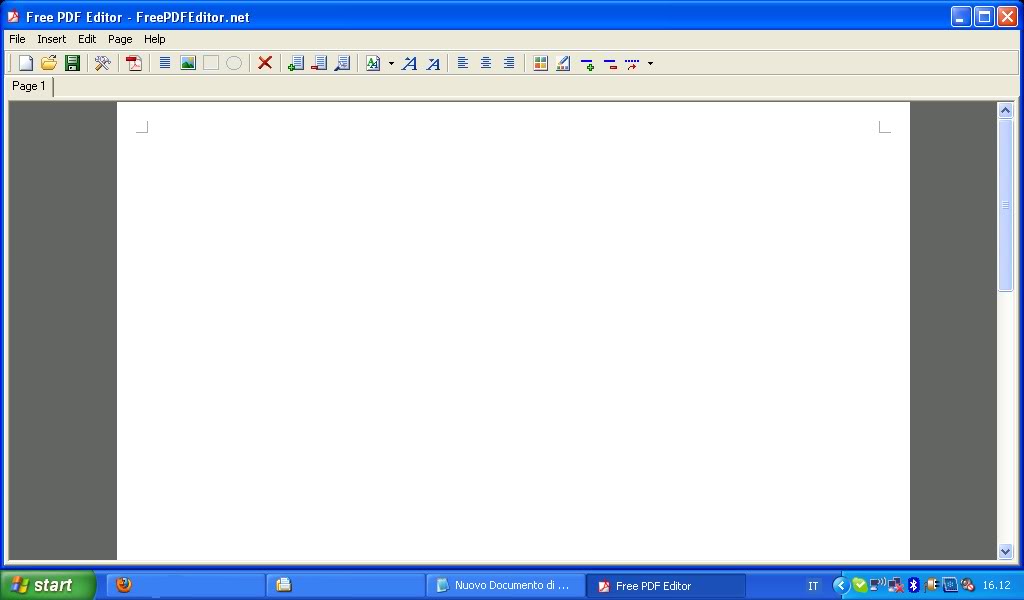
Task: Select the ellipse shape tool
Action: 234,63
